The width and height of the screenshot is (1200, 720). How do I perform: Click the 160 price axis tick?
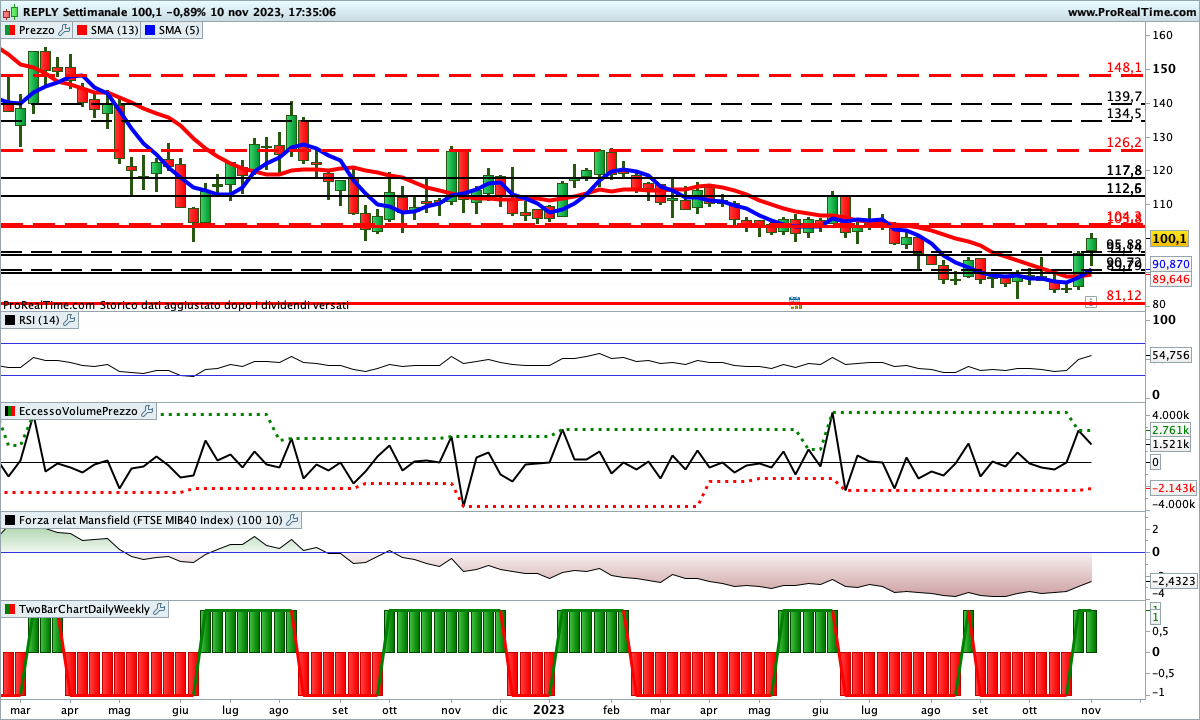pos(1162,35)
